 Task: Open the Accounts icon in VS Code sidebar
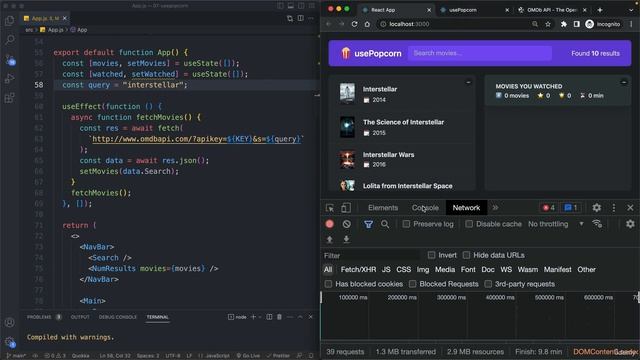(9, 322)
